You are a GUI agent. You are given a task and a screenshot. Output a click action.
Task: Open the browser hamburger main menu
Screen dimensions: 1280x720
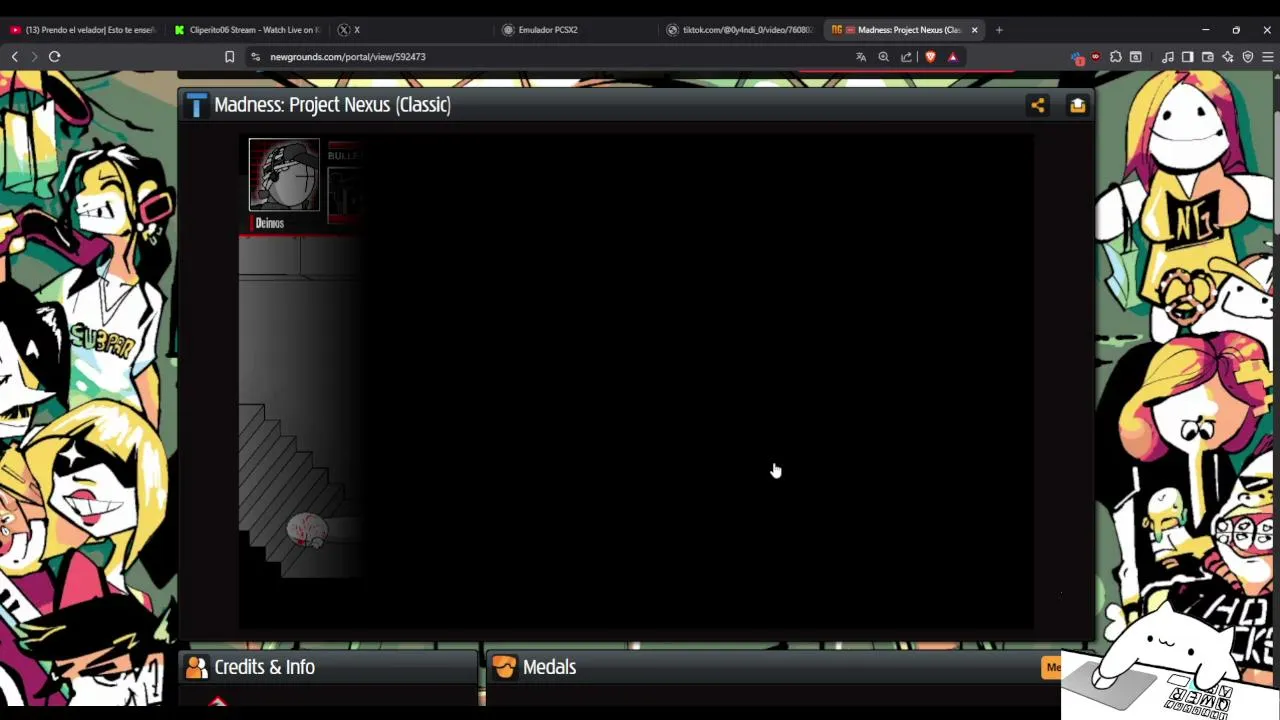coord(1268,57)
